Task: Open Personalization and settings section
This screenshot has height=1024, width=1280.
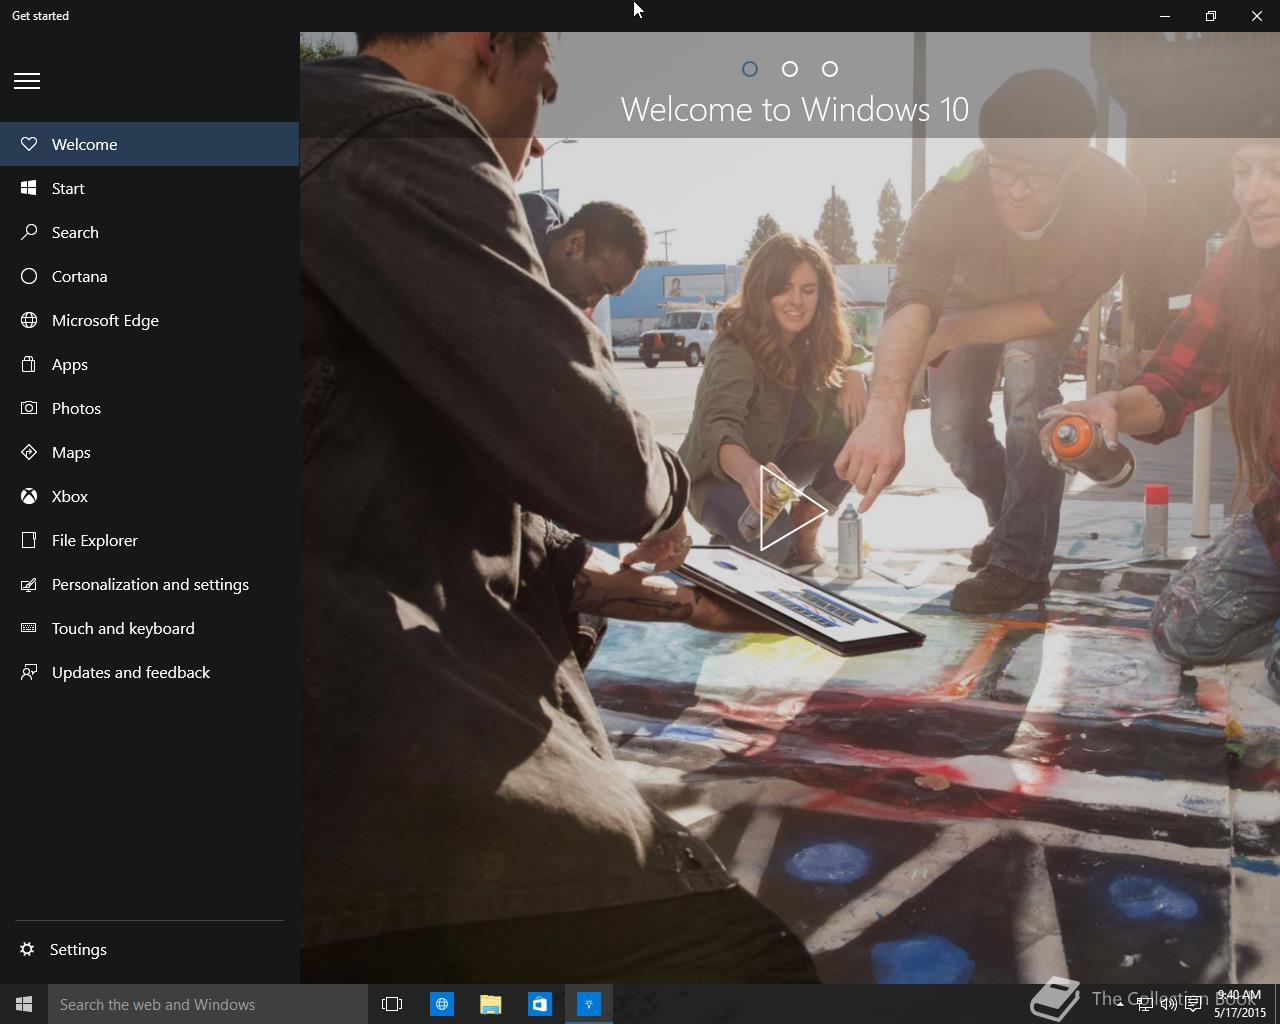Action: point(150,584)
